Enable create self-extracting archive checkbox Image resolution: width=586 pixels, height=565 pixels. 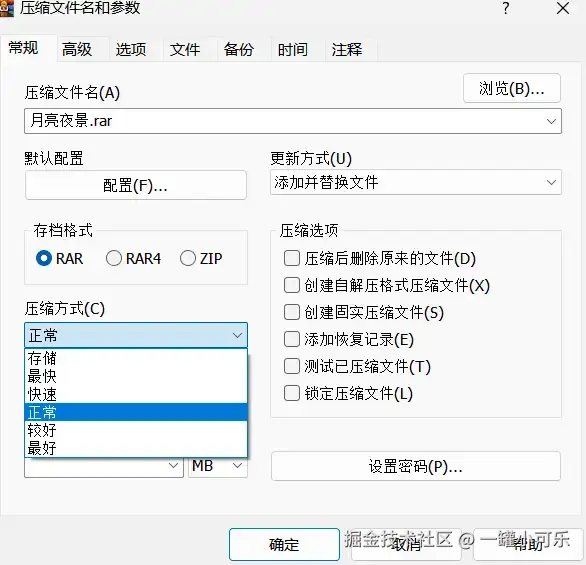pos(292,285)
